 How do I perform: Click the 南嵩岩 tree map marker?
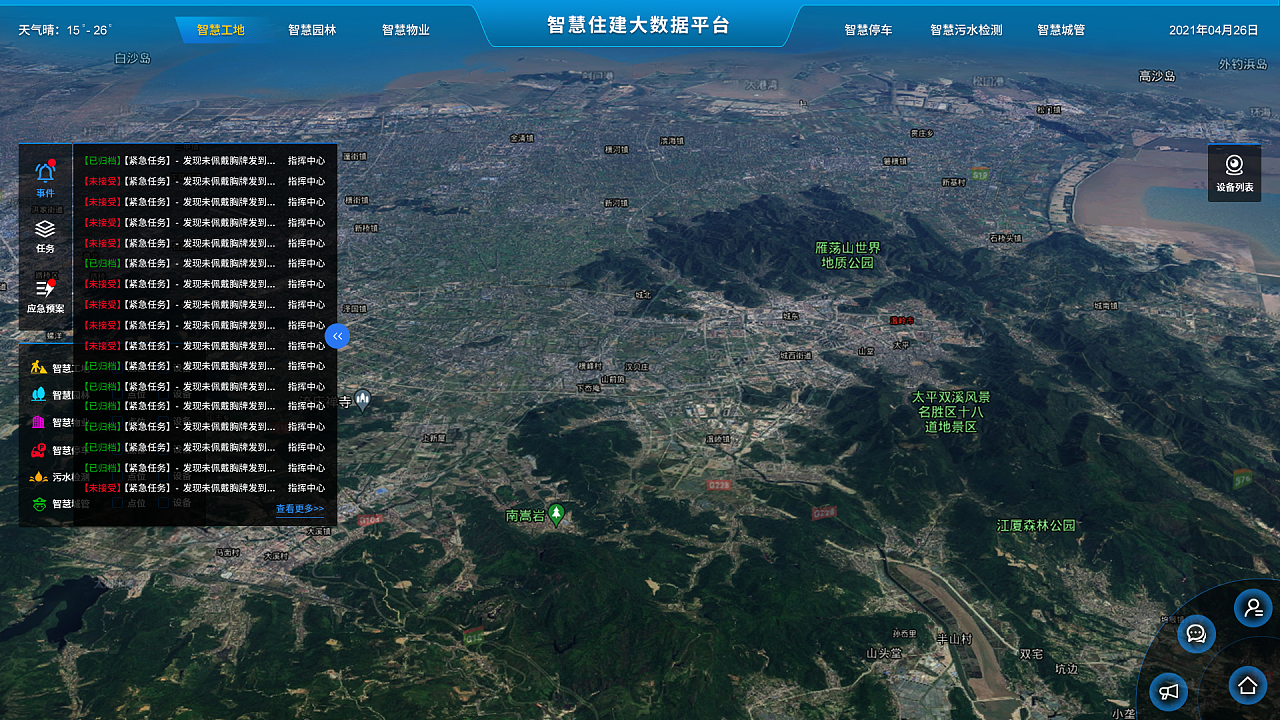(557, 514)
